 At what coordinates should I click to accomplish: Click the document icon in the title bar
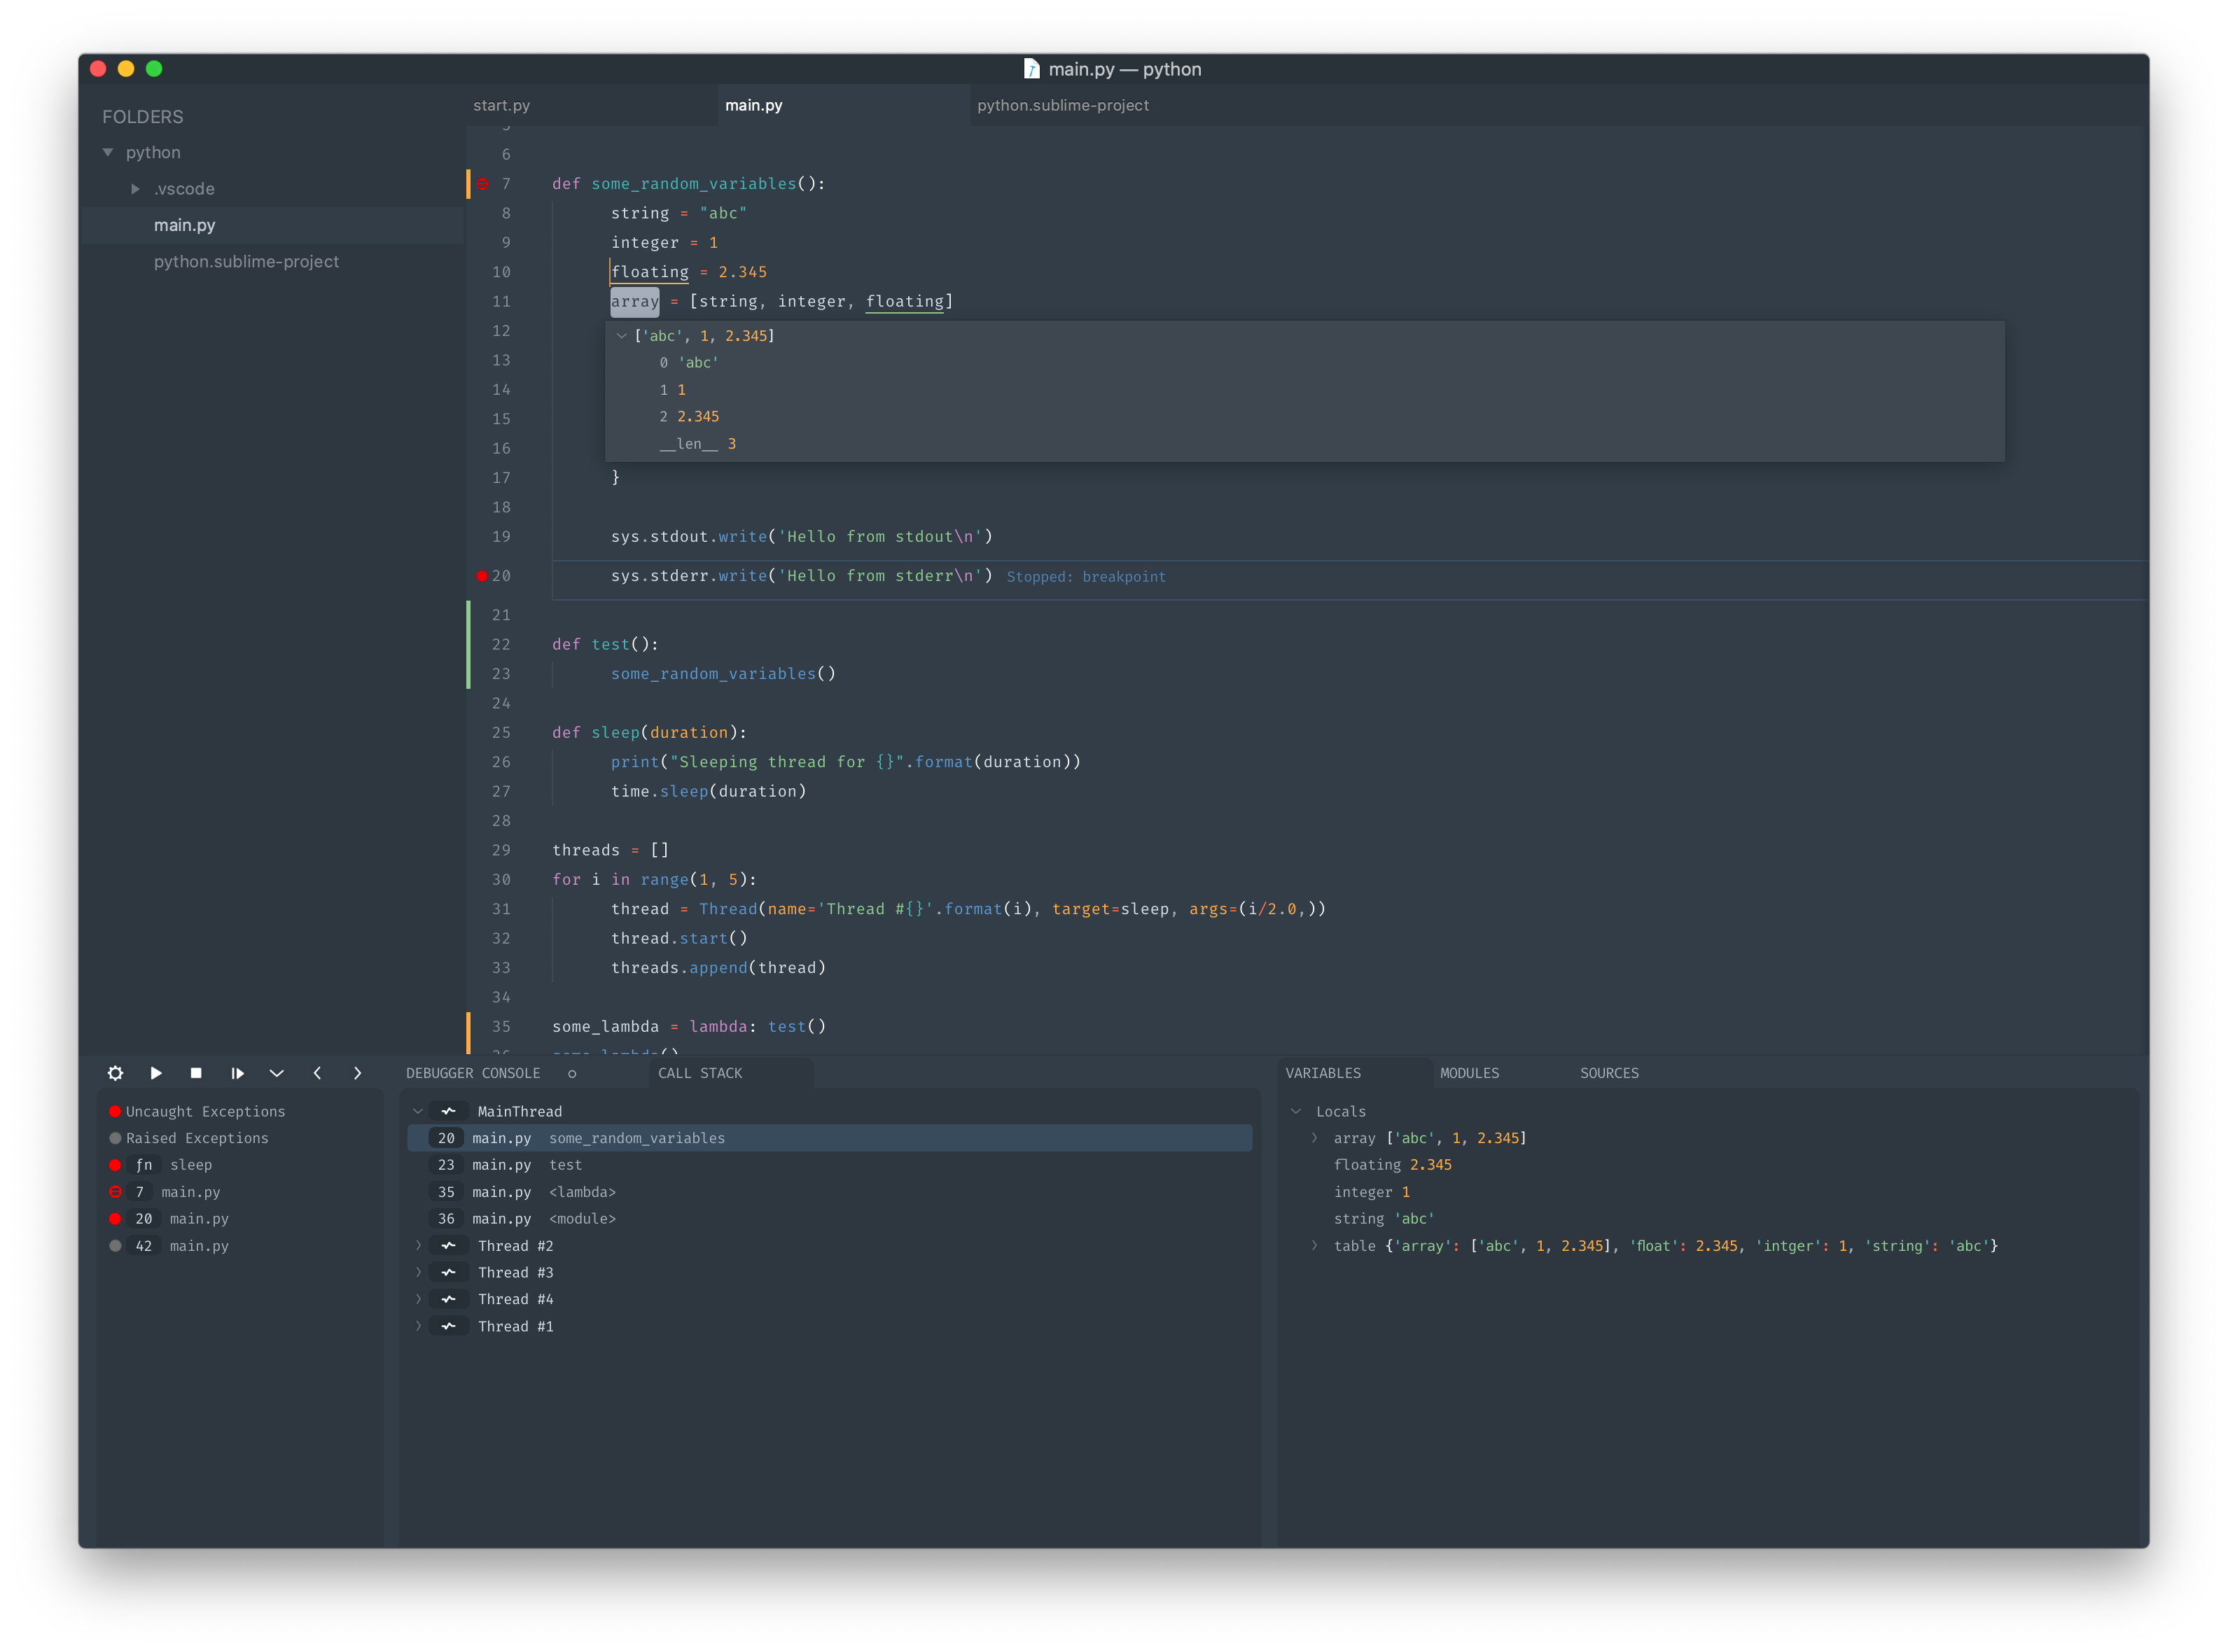(x=1031, y=69)
